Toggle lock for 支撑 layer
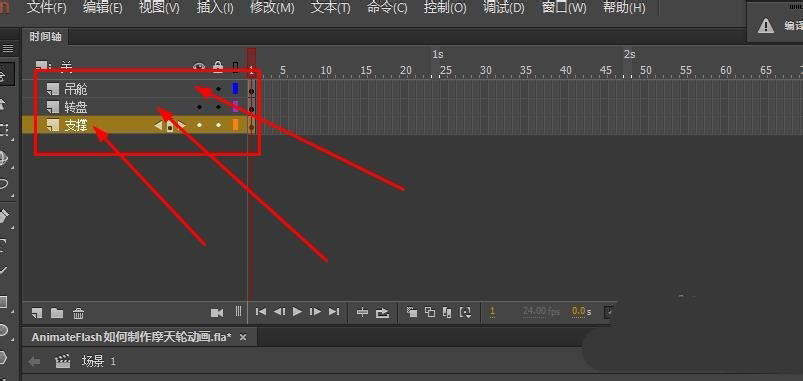The image size is (803, 381). tap(219, 125)
